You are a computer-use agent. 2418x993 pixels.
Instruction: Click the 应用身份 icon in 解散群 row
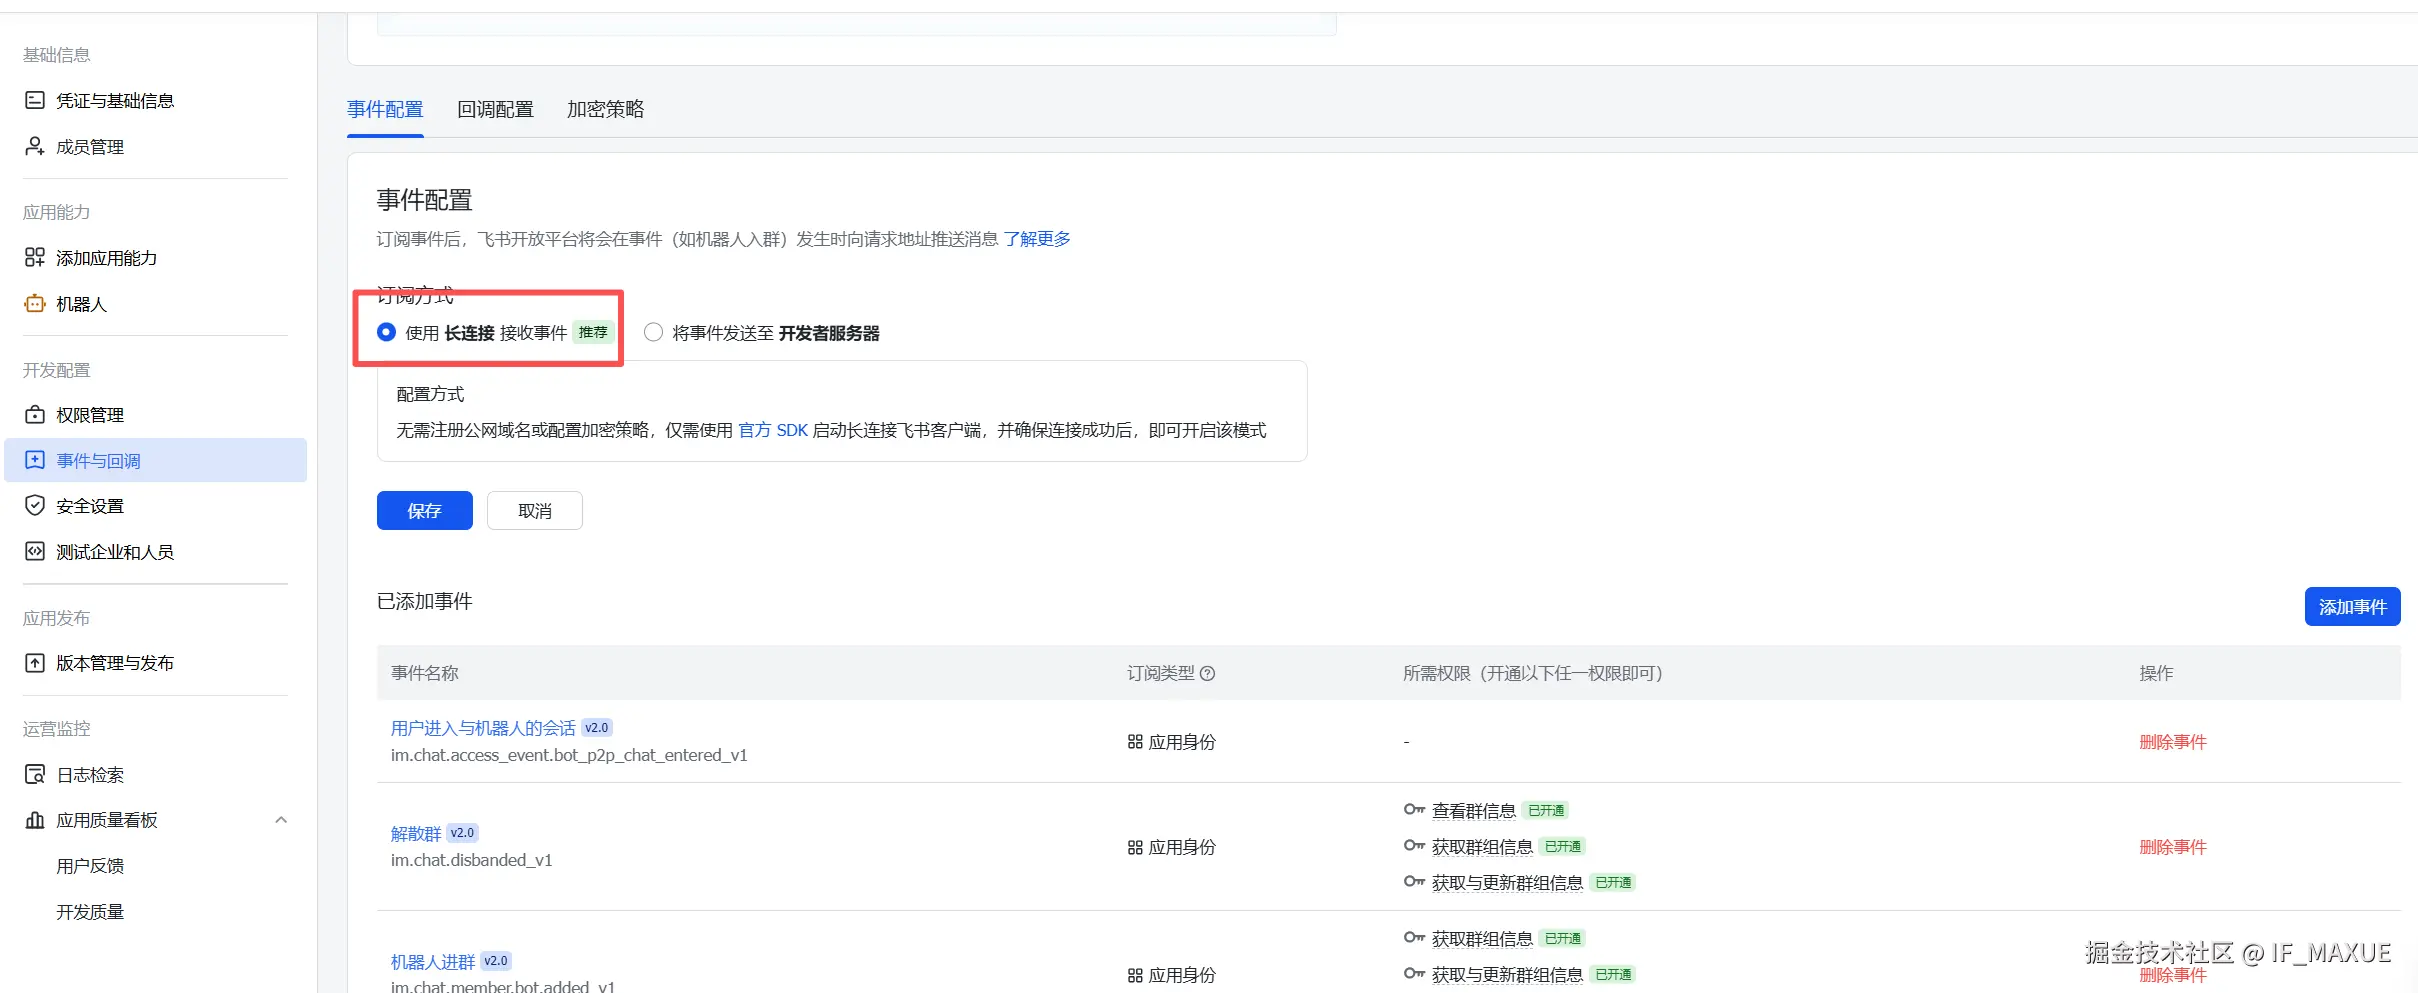pyautogui.click(x=1135, y=847)
